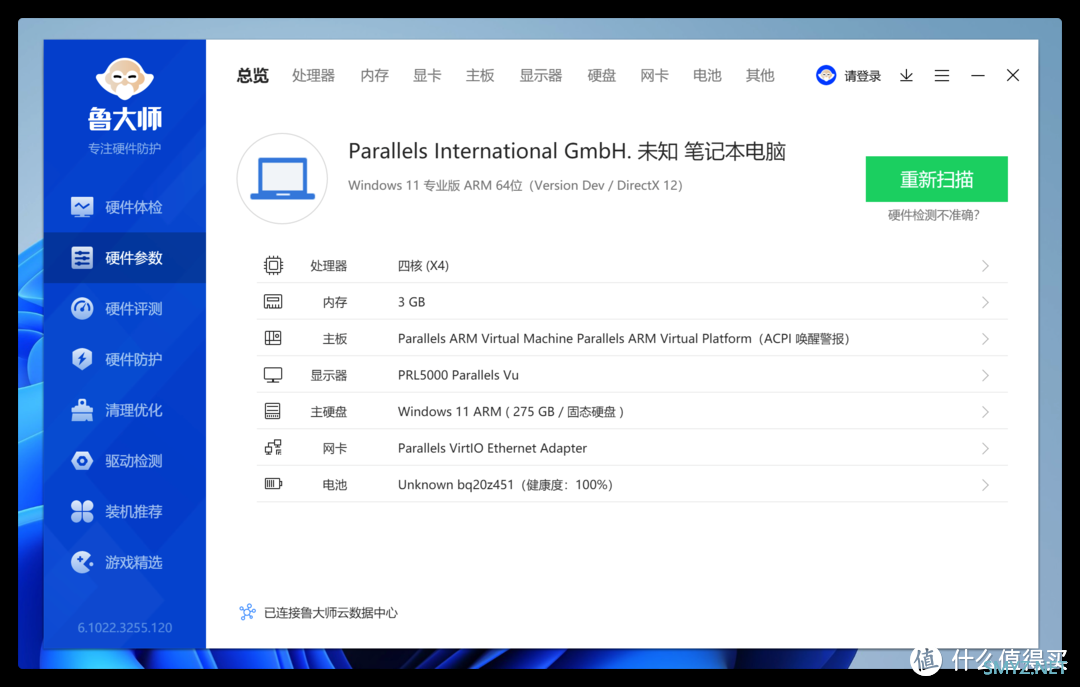The image size is (1080, 687).
Task: Switch to the 主板 tab
Action: (480, 76)
